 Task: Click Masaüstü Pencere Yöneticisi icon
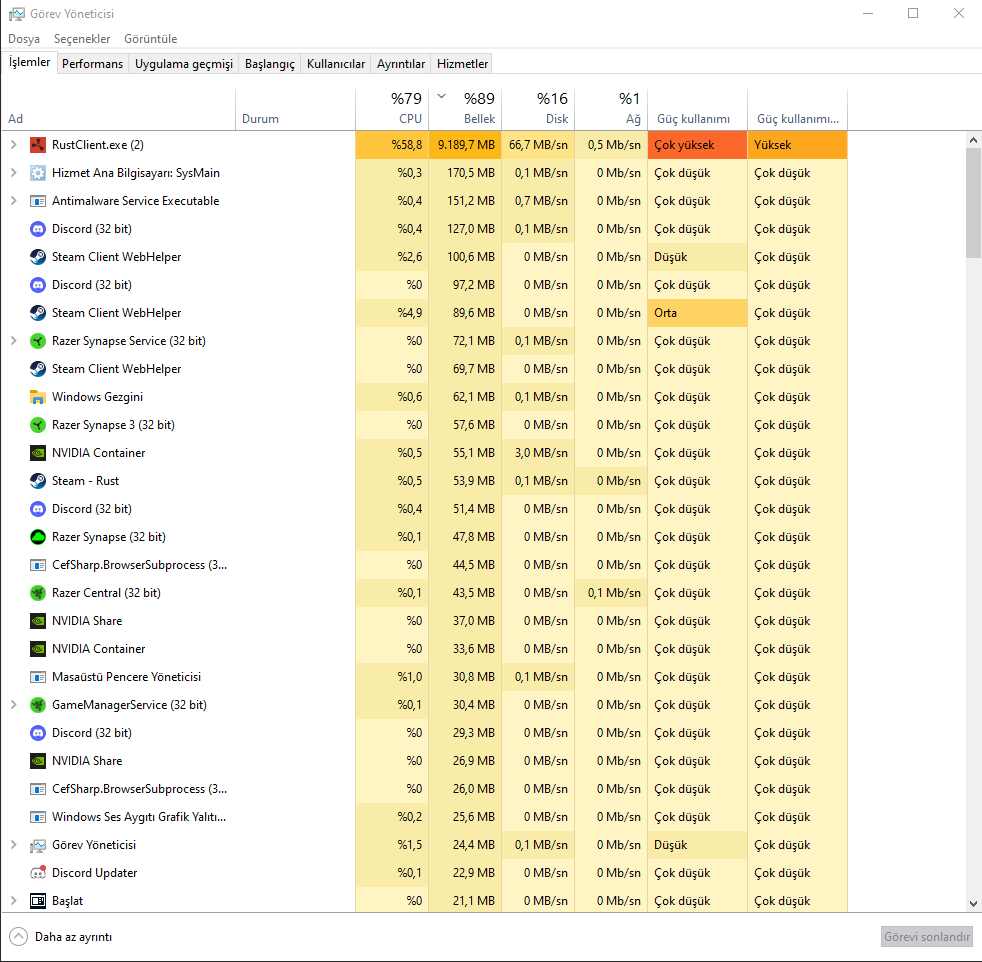(38, 677)
